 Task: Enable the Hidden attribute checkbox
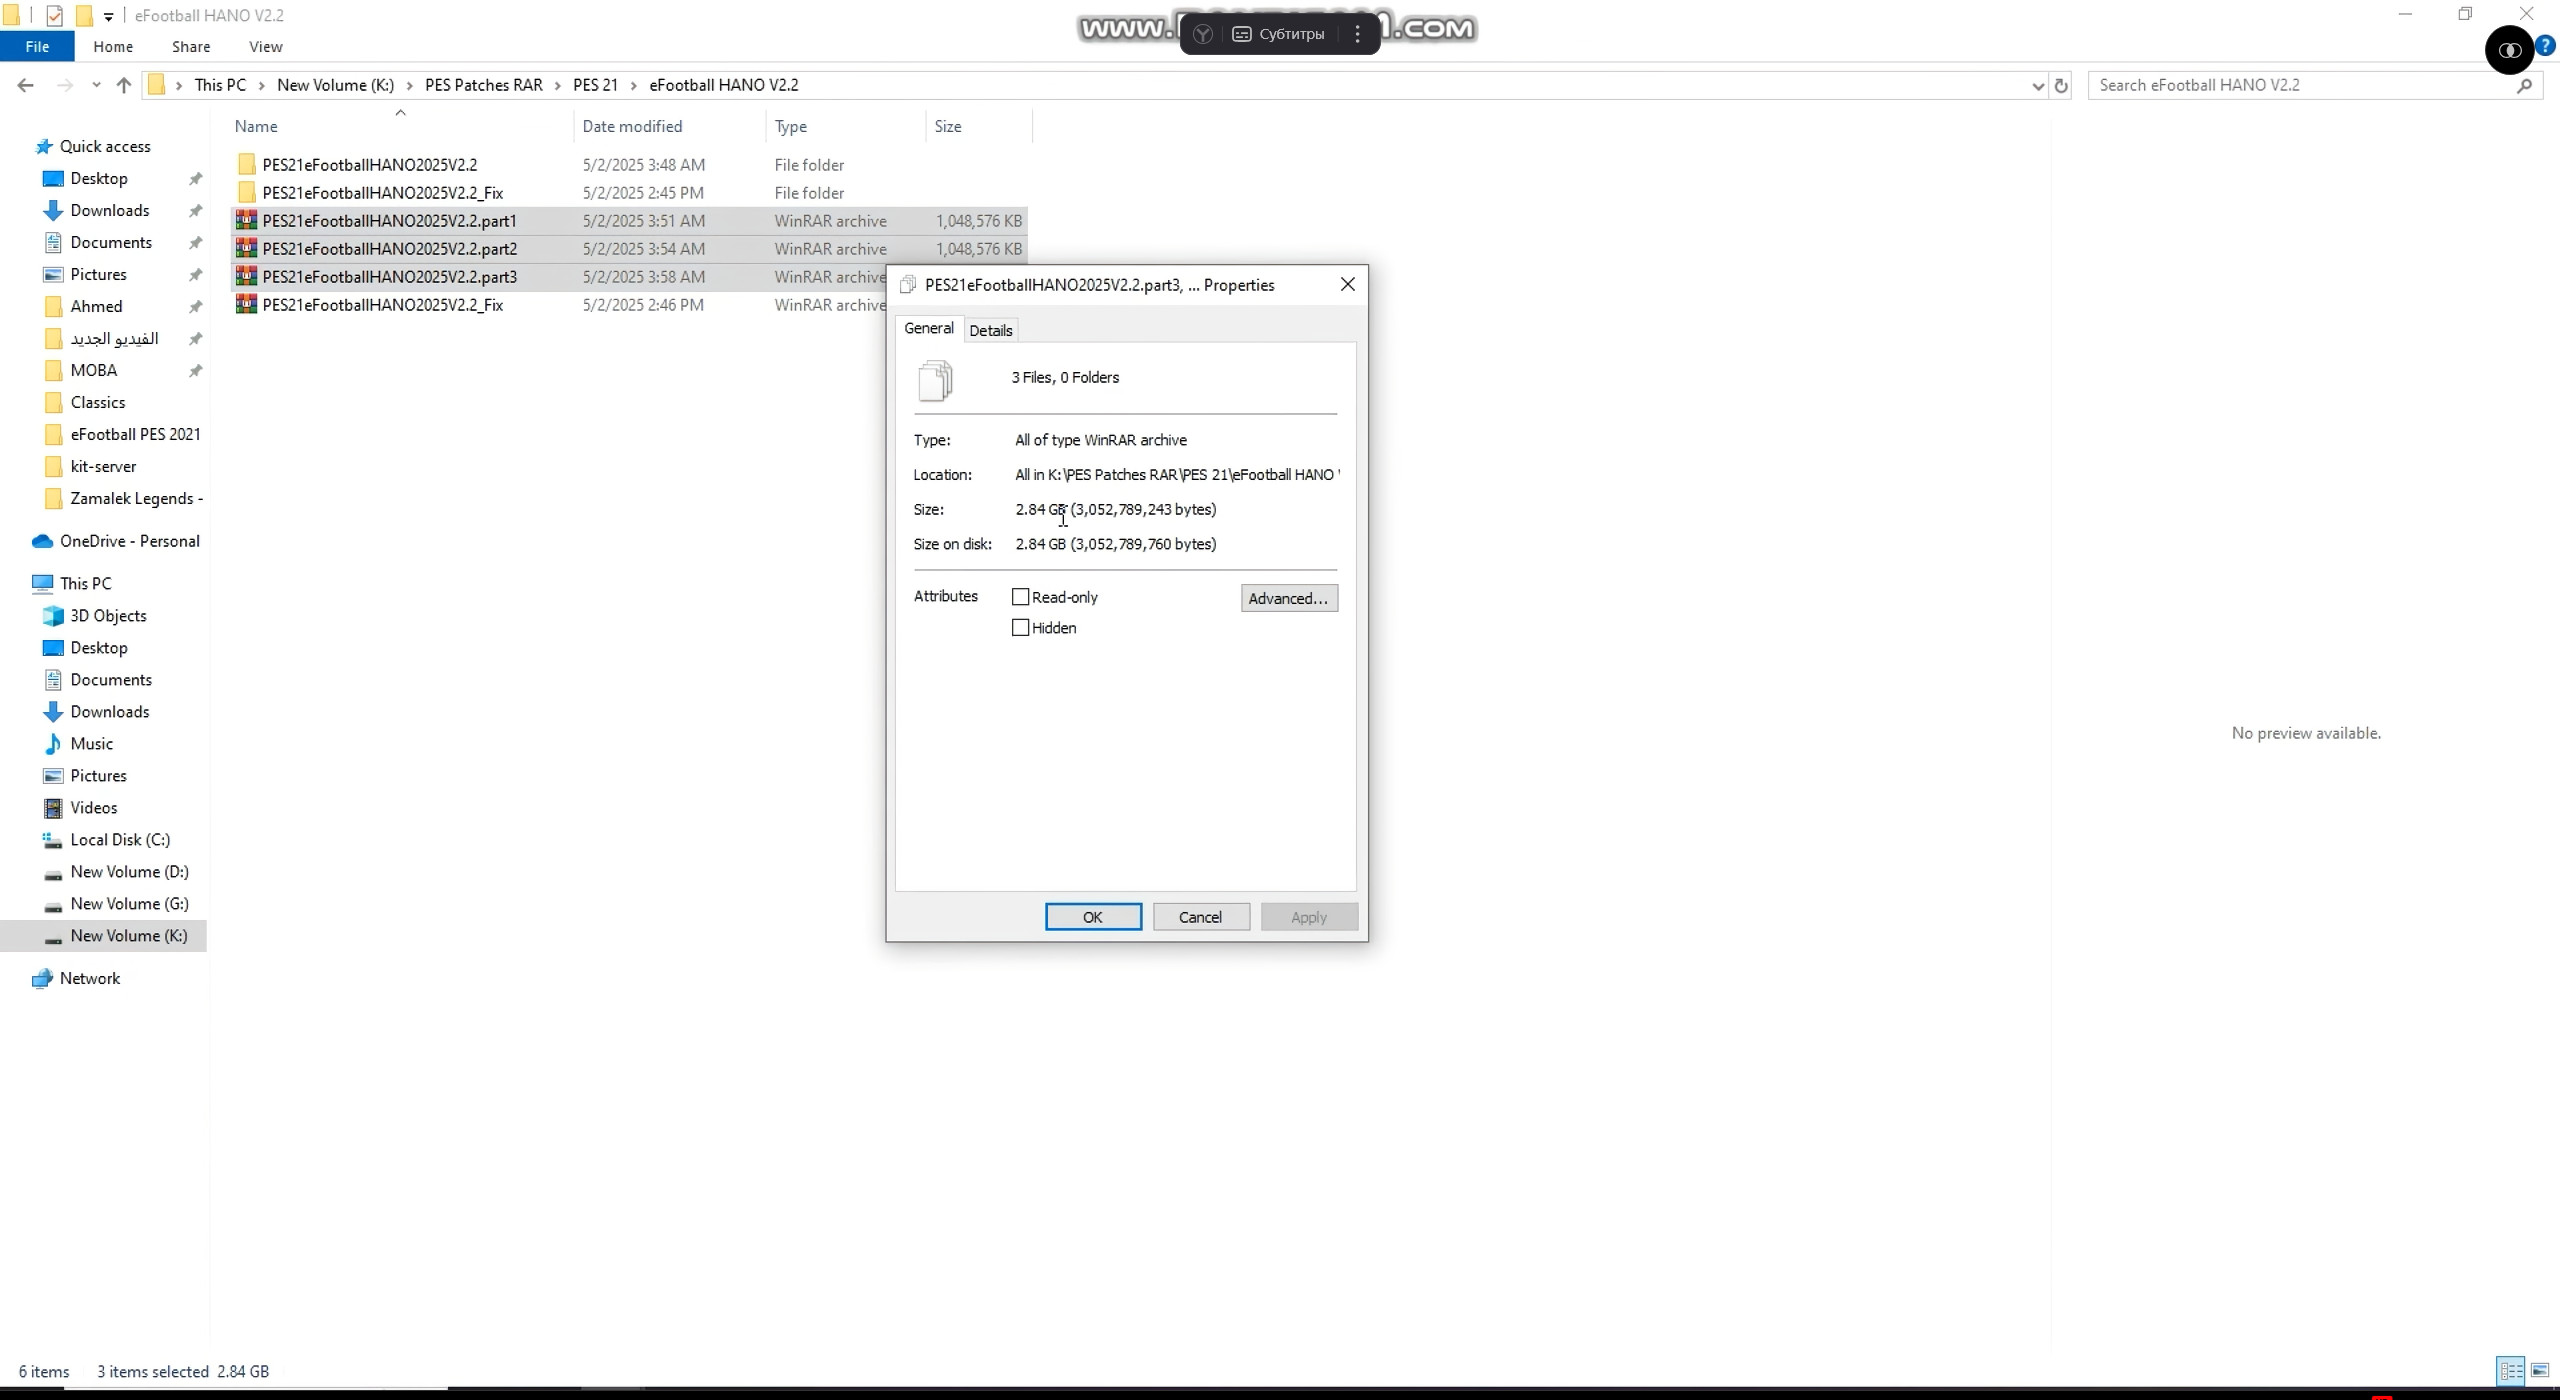coord(1020,628)
